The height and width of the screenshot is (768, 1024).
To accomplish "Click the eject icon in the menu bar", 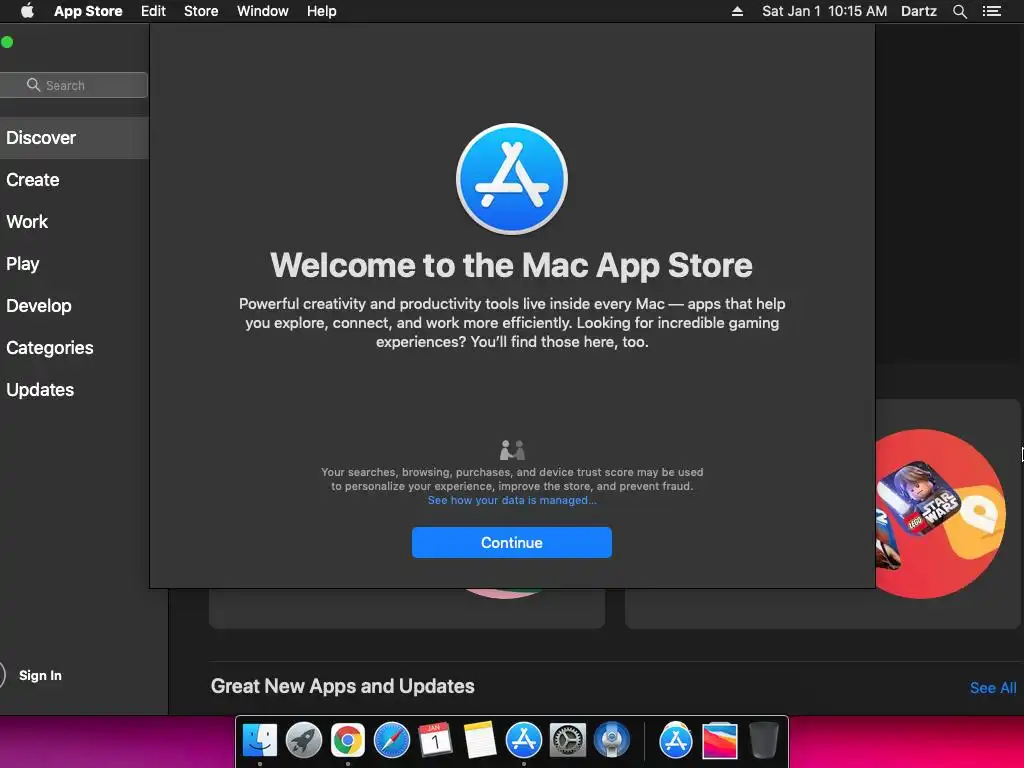I will (737, 11).
